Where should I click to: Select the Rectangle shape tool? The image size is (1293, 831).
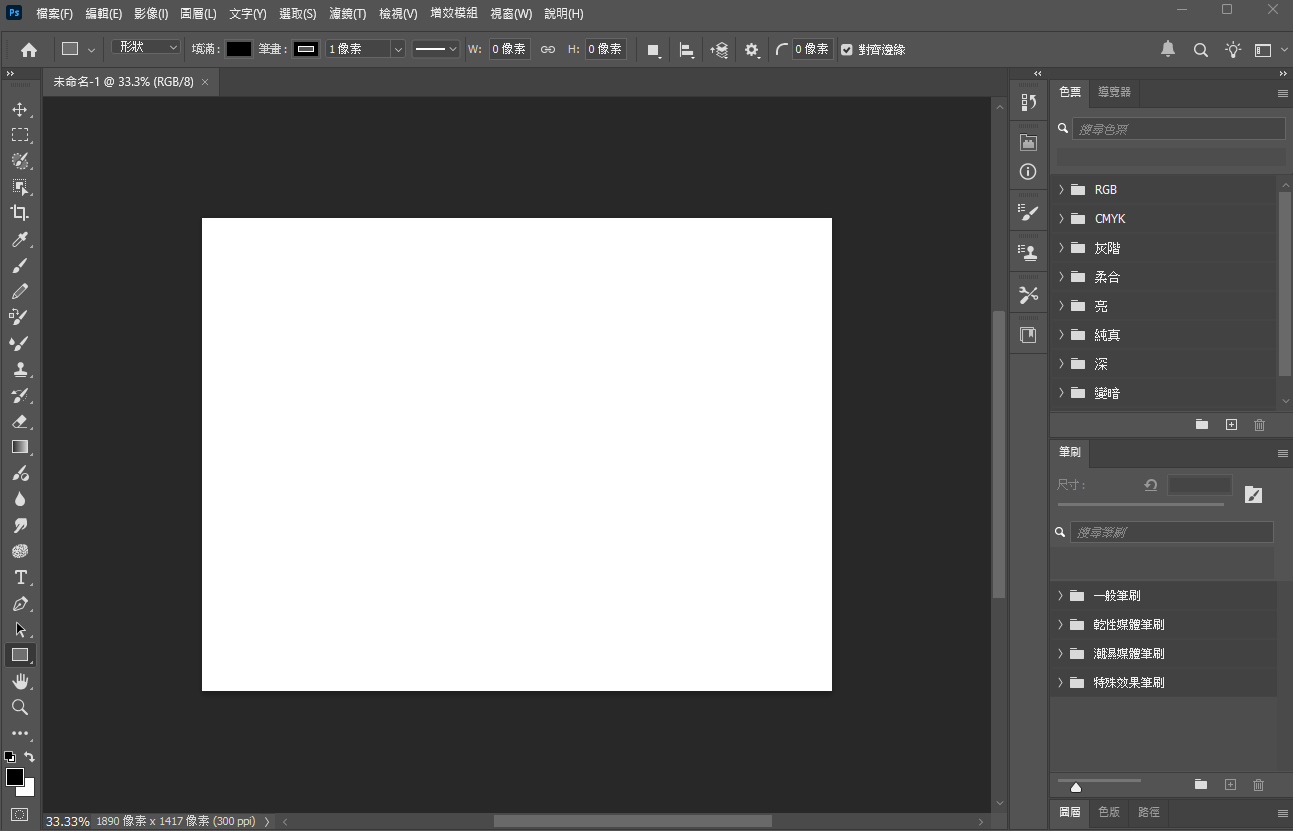(x=19, y=655)
